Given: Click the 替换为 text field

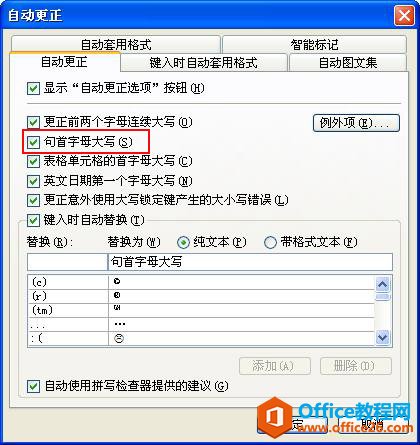Looking at the screenshot, I should tap(250, 262).
